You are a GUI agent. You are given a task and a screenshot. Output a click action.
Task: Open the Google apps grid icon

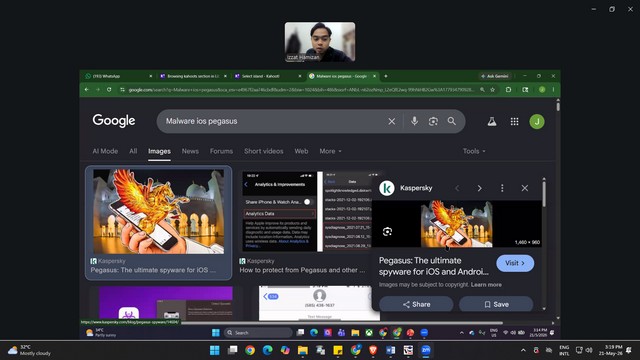tap(514, 121)
